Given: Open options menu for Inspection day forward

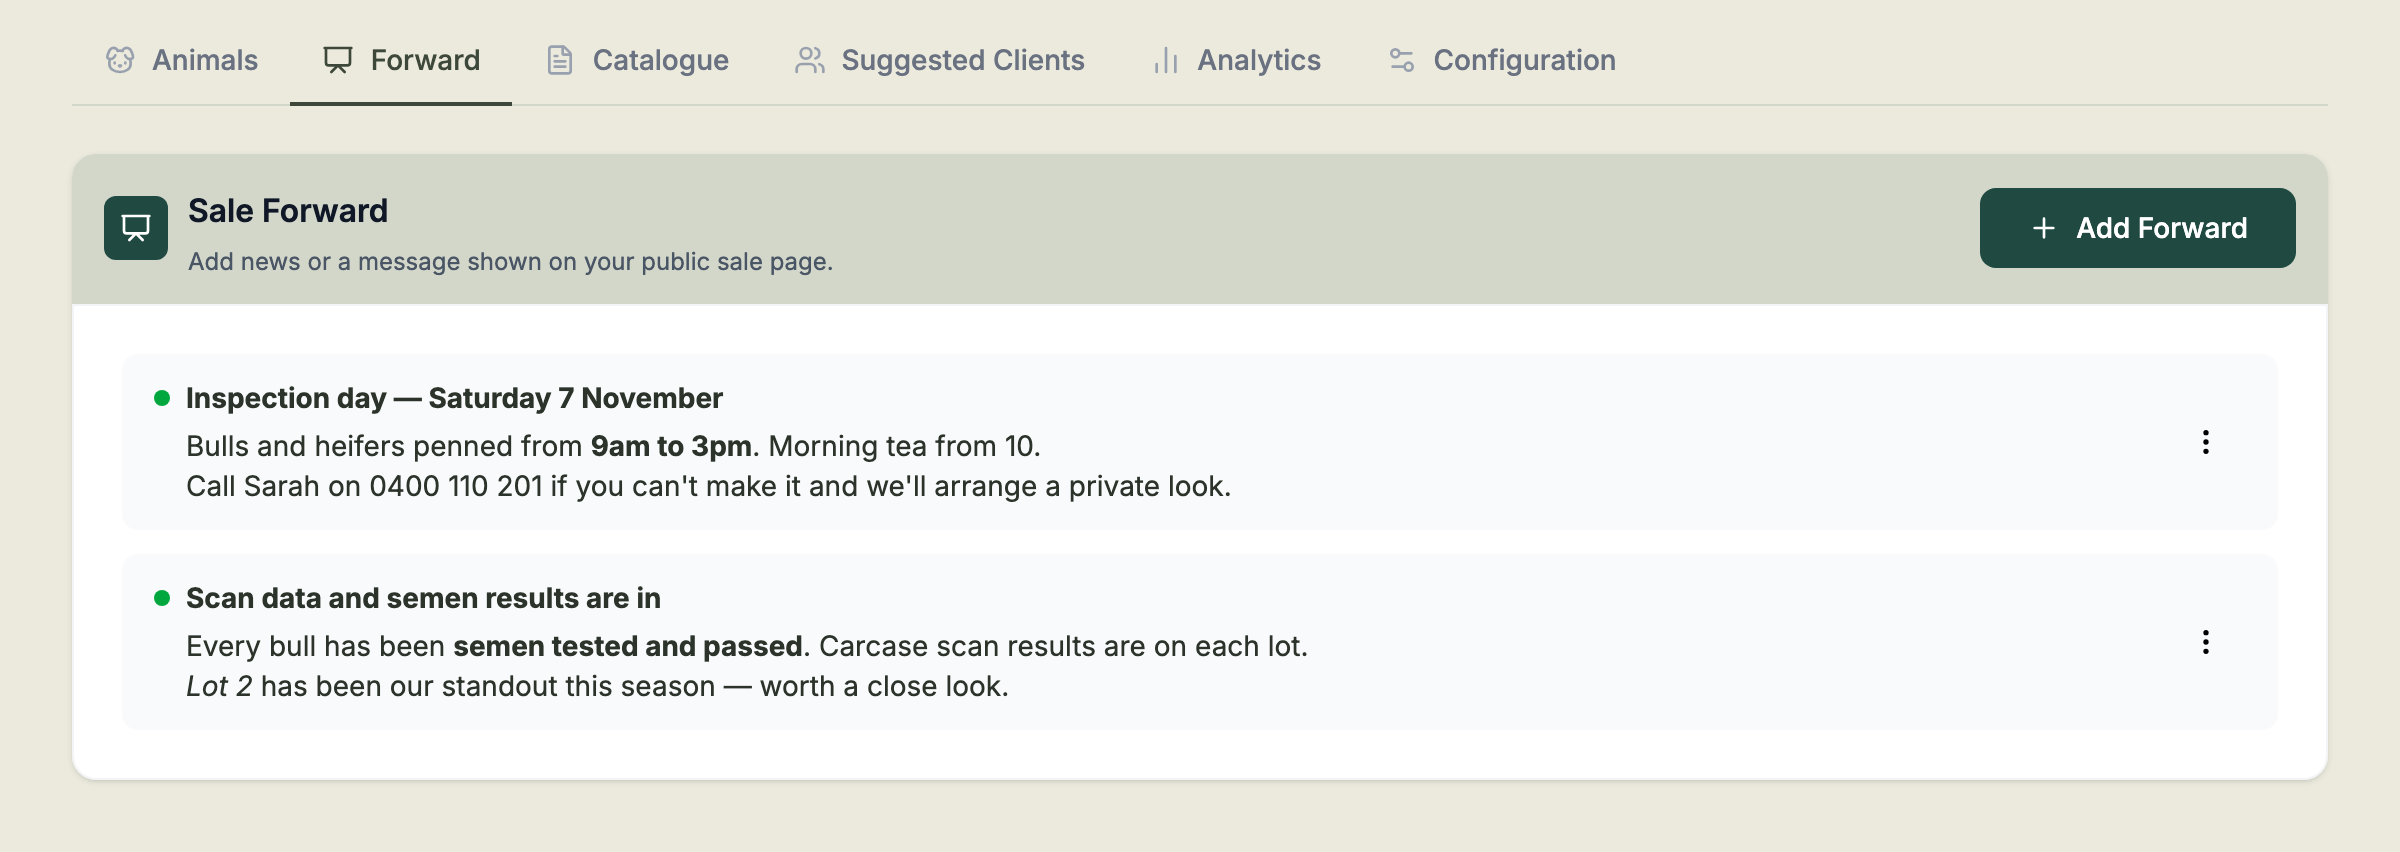Looking at the screenshot, I should [x=2205, y=442].
